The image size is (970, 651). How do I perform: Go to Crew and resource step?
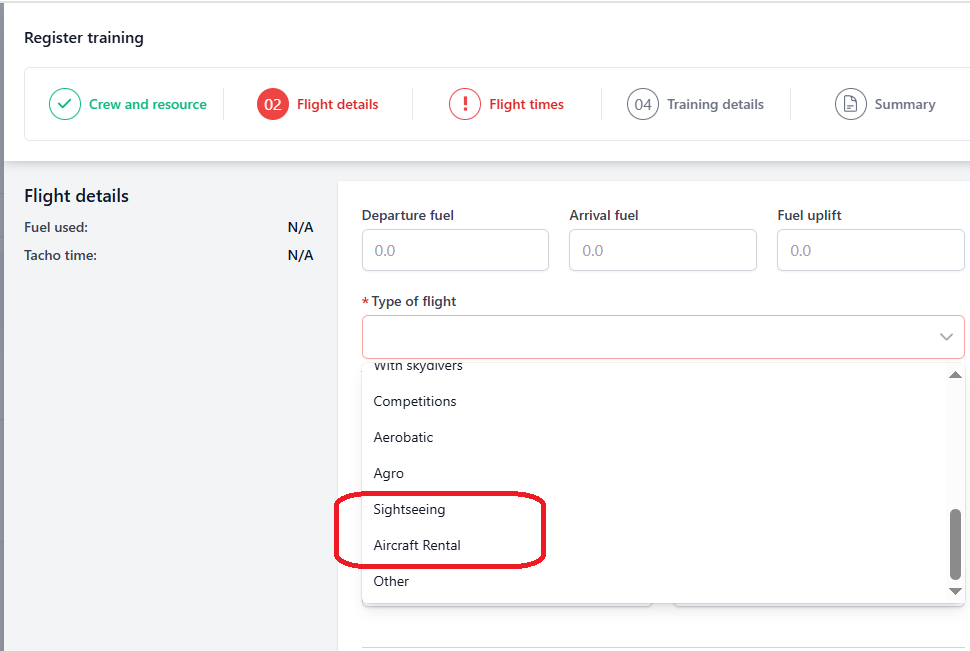tap(147, 104)
